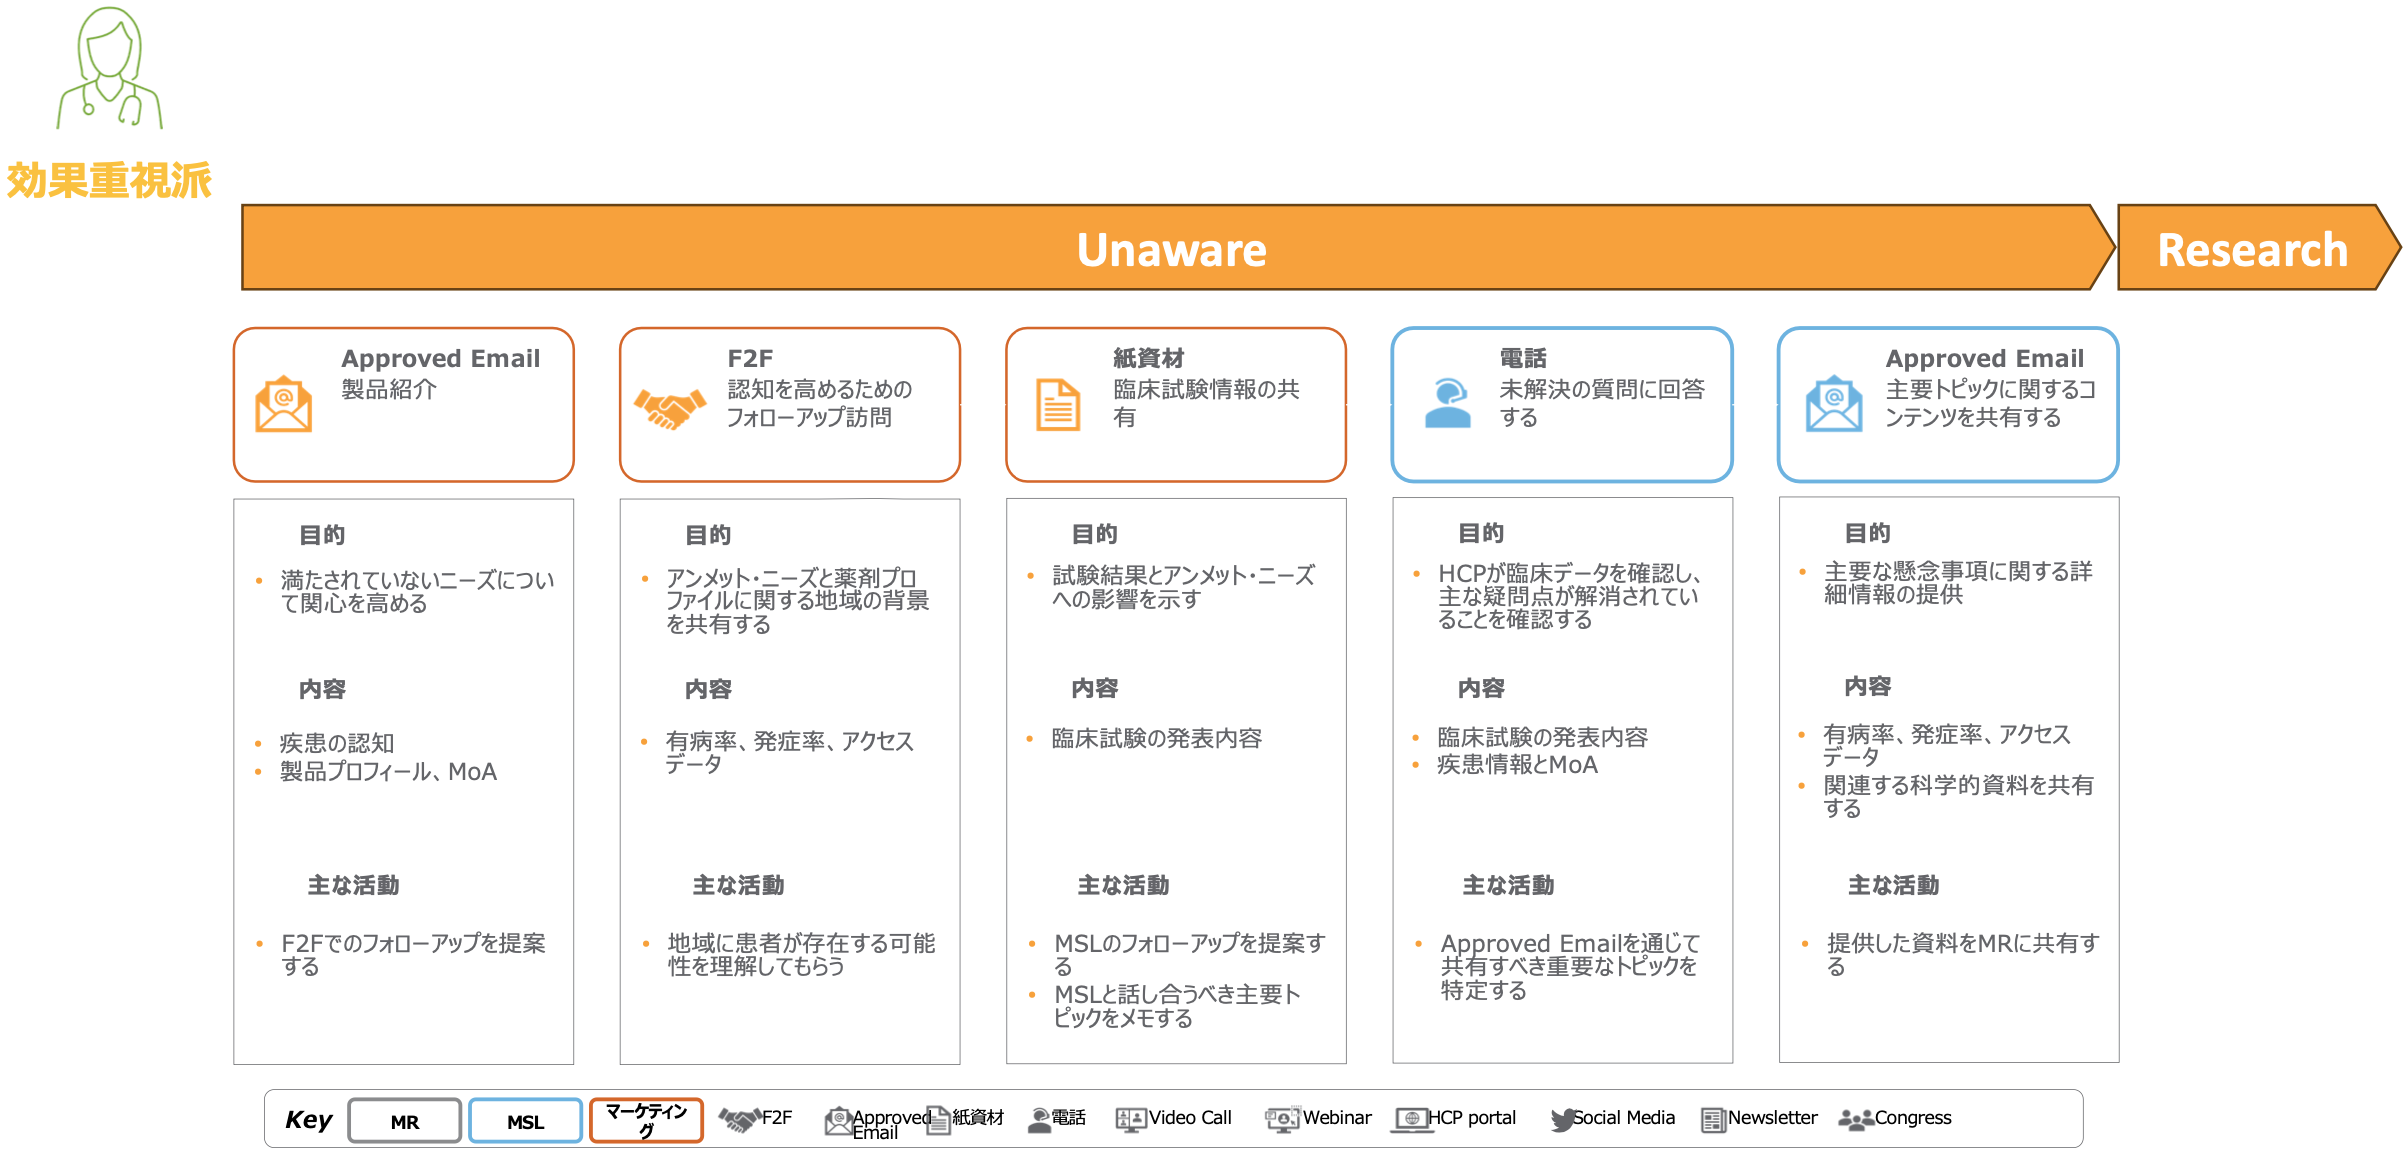The width and height of the screenshot is (2408, 1157).
Task: Click the Congress people icon in key
Action: (1855, 1120)
